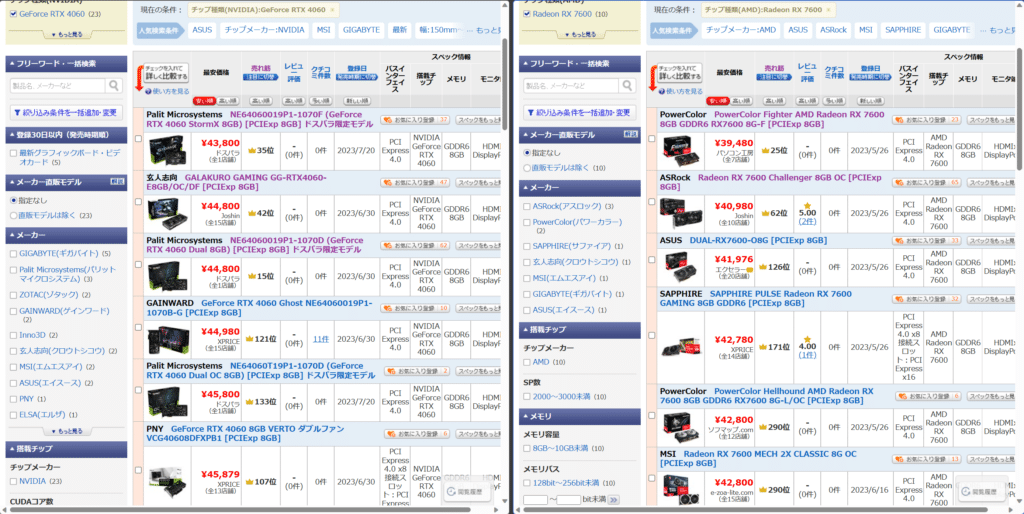The width and height of the screenshot is (1024, 514).
Task: Check 最新グラフィックボード・ビデオカード (5) filter
Action: point(14,153)
